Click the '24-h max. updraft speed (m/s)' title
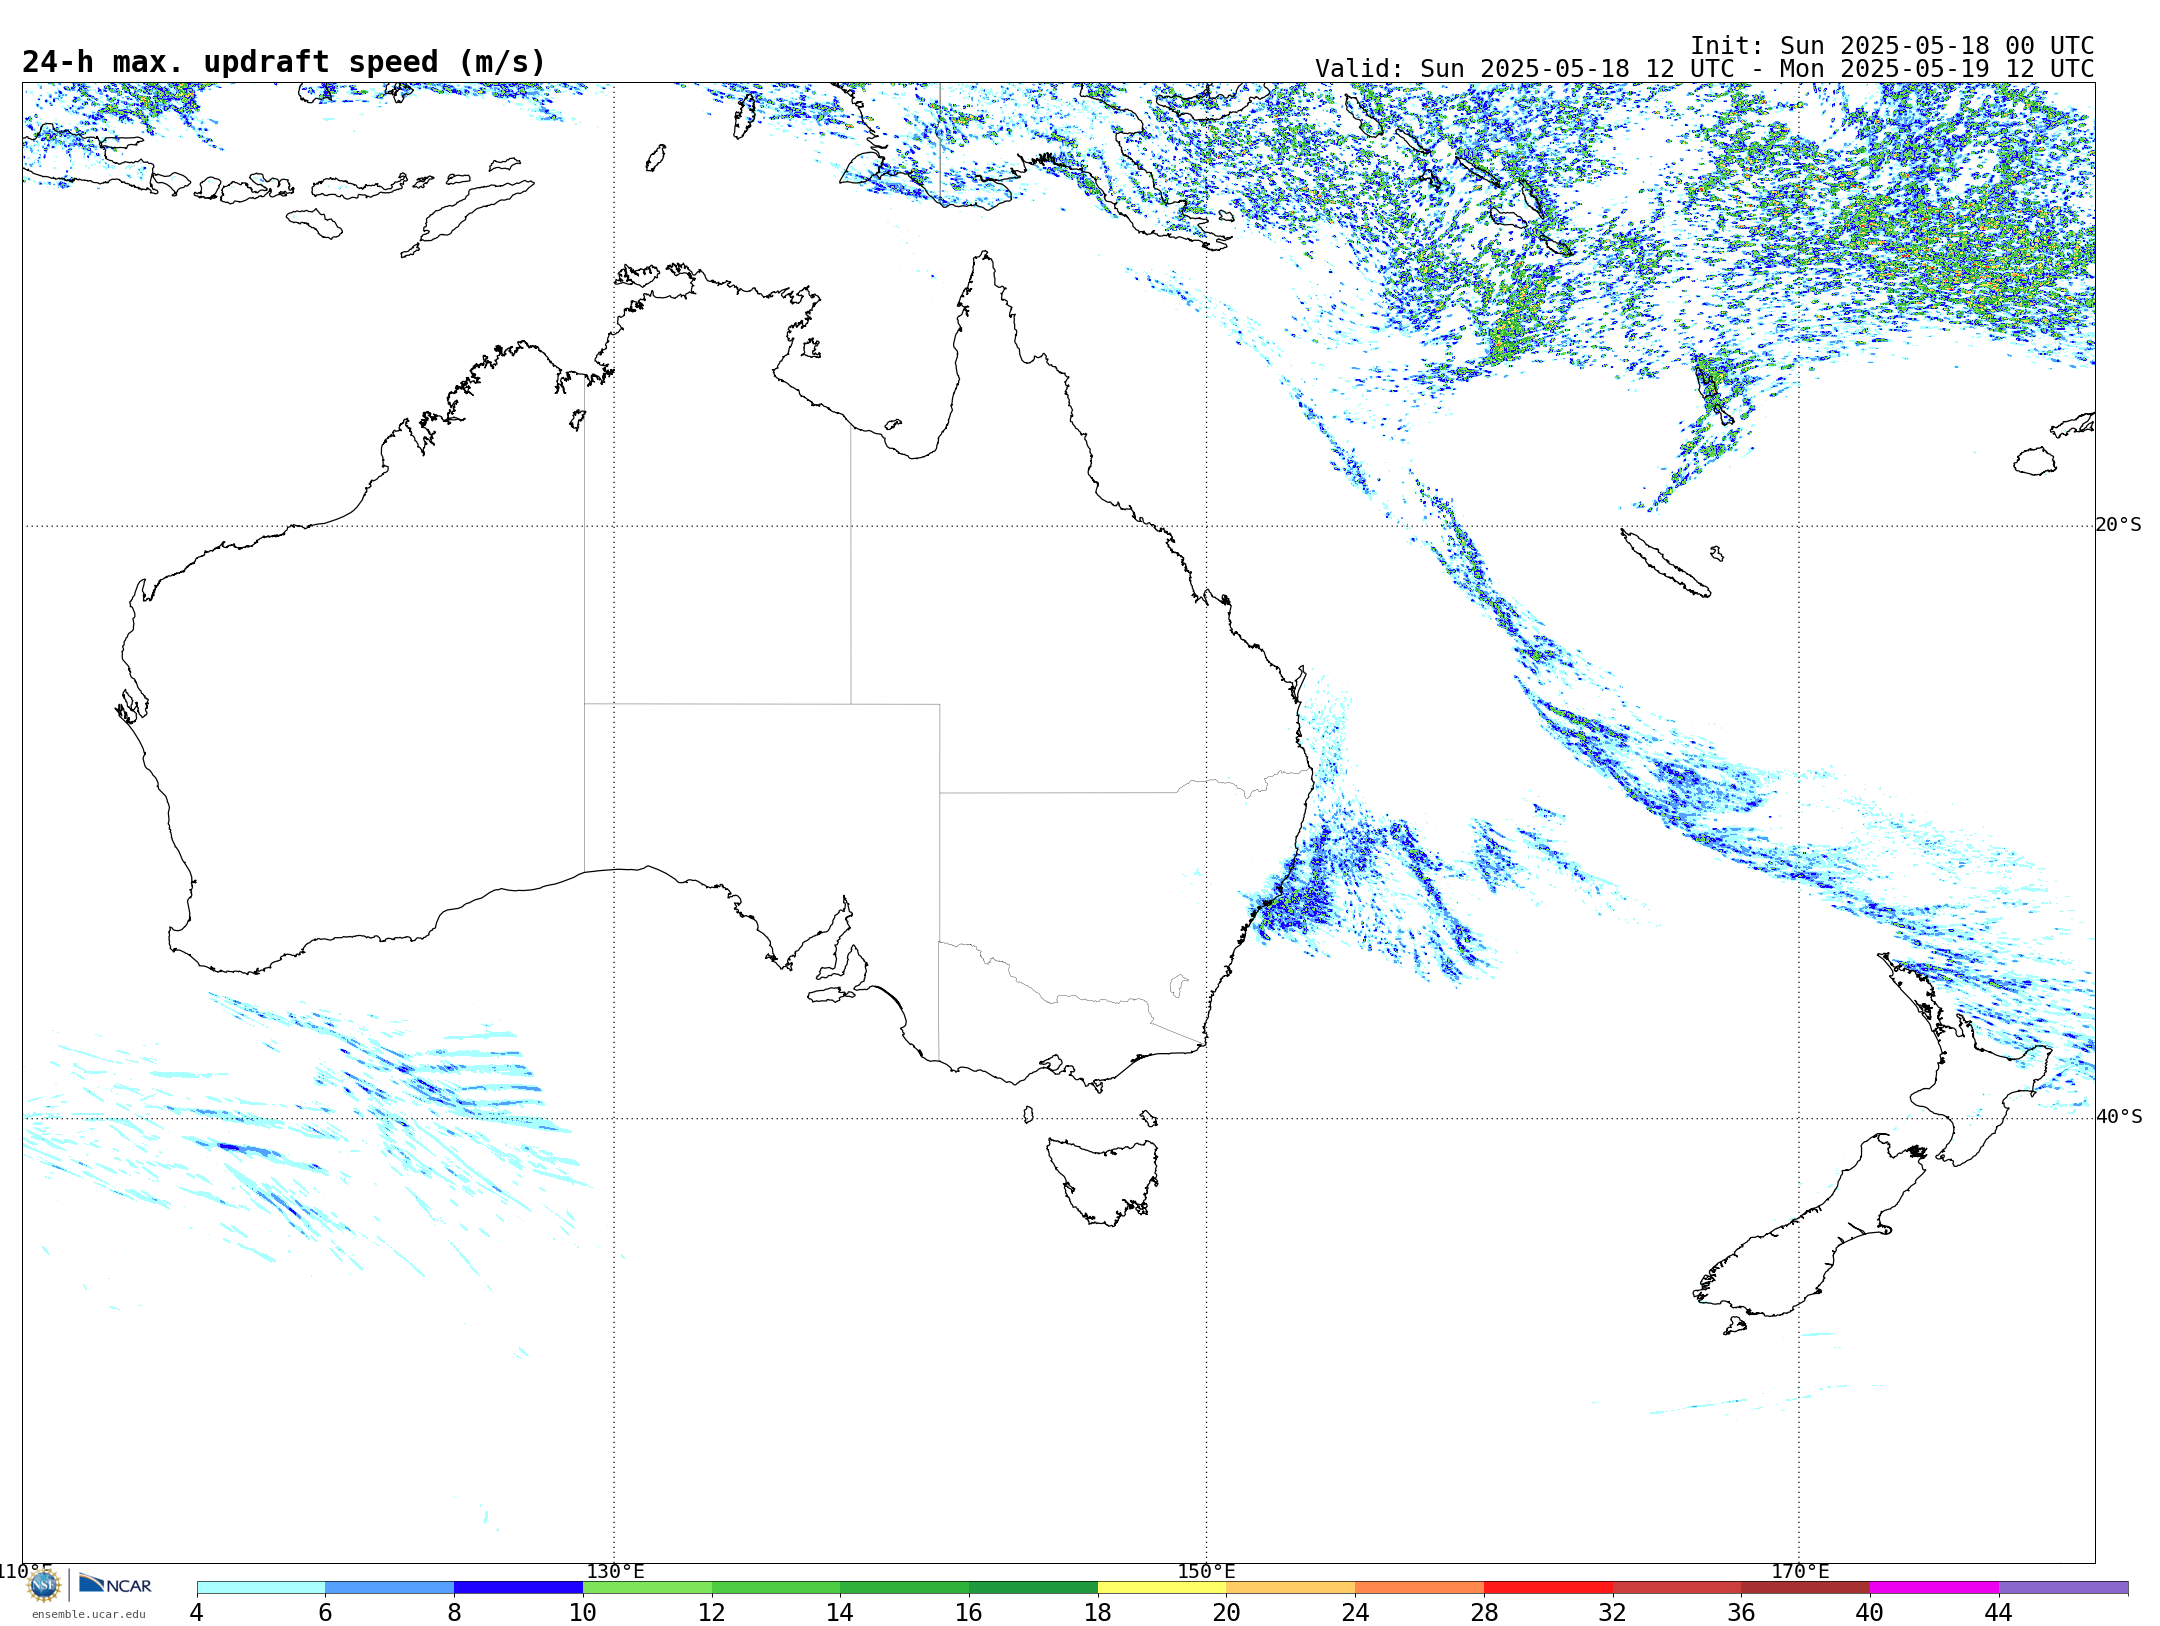Viewport: 2160px width, 1626px height. [x=284, y=62]
